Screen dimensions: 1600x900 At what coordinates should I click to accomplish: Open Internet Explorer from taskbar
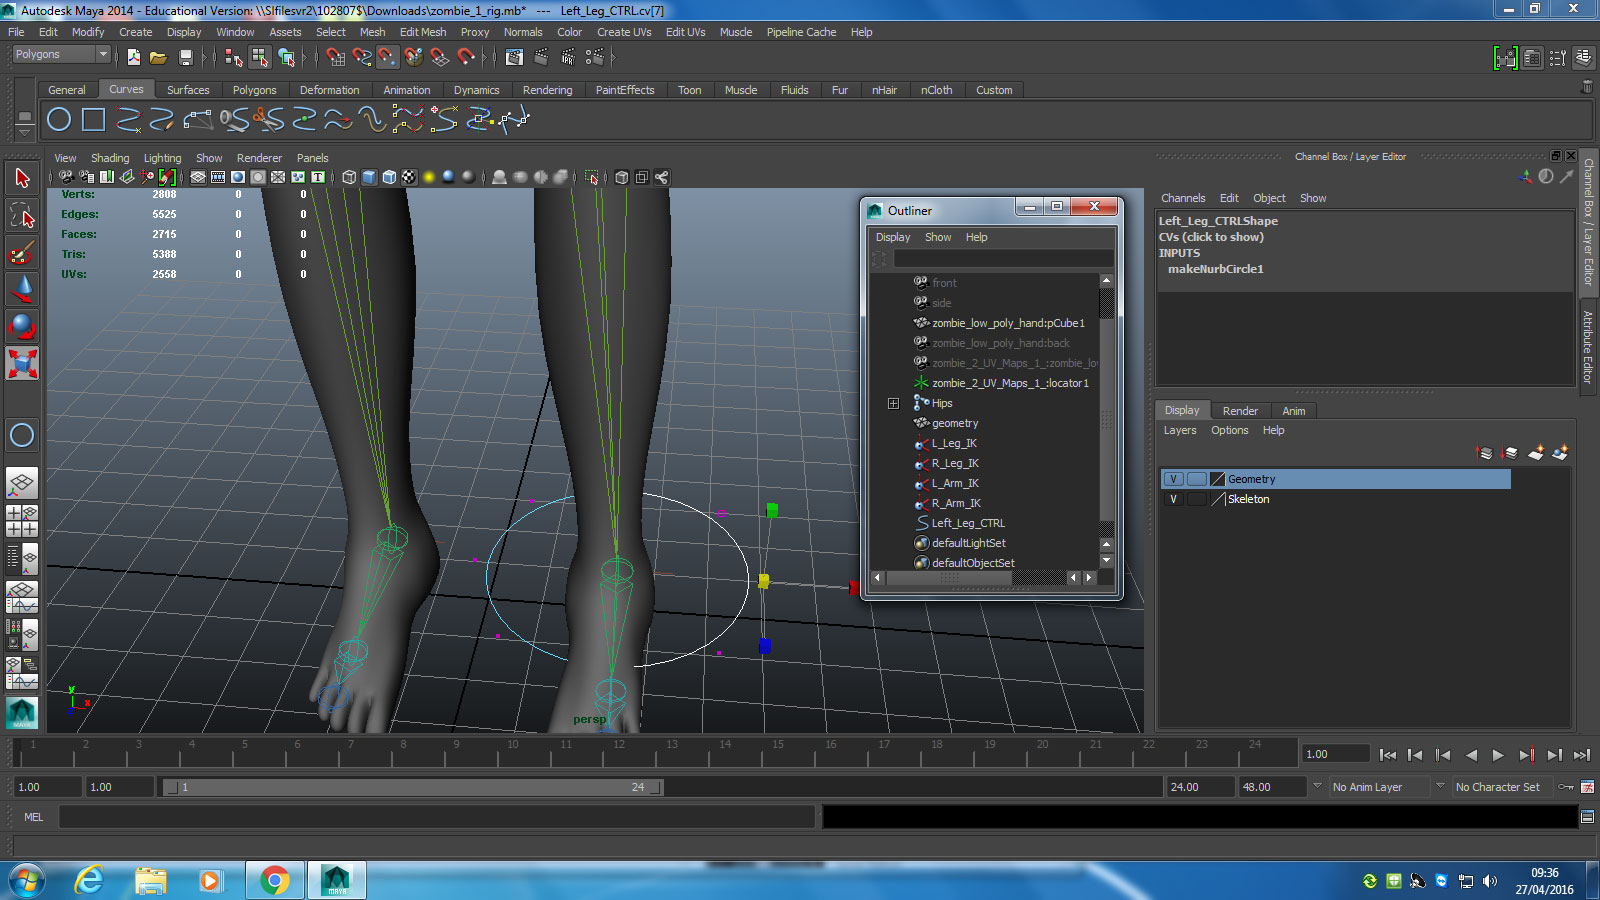[x=90, y=880]
